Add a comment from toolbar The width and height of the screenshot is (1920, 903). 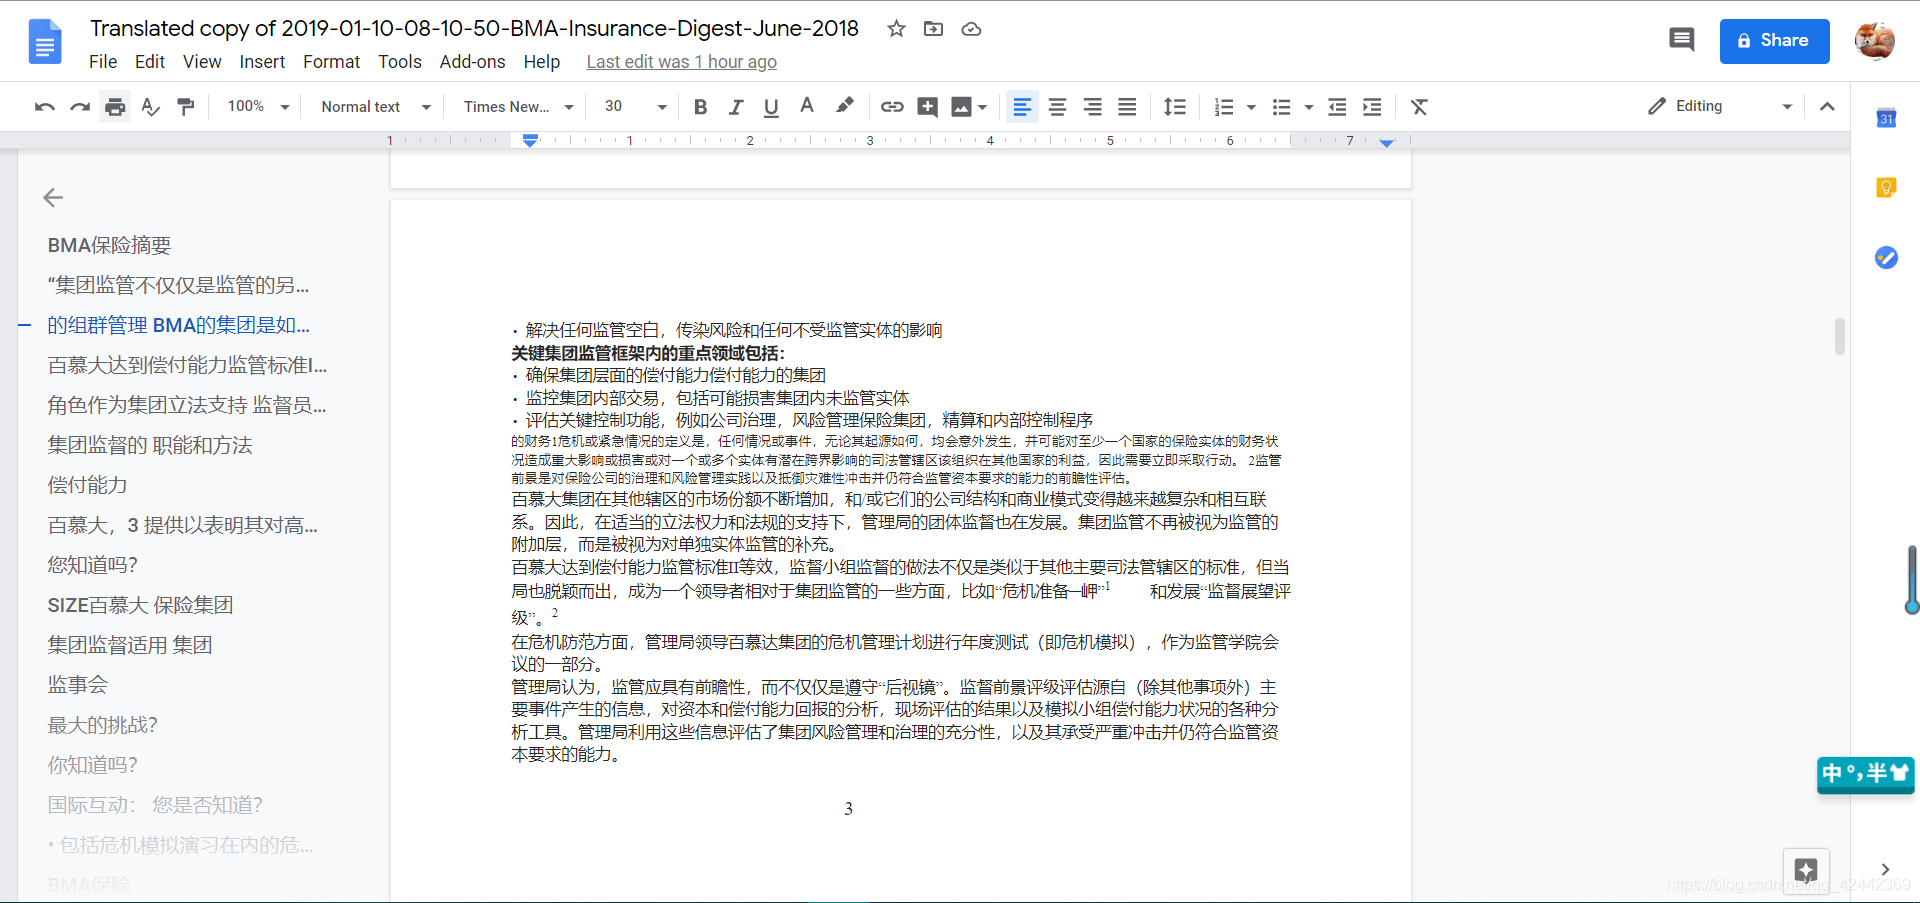928,107
